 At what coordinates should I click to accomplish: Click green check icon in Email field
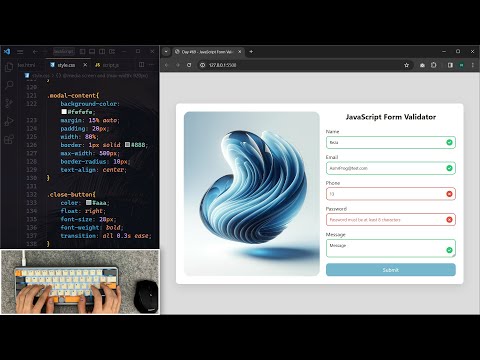pos(449,168)
